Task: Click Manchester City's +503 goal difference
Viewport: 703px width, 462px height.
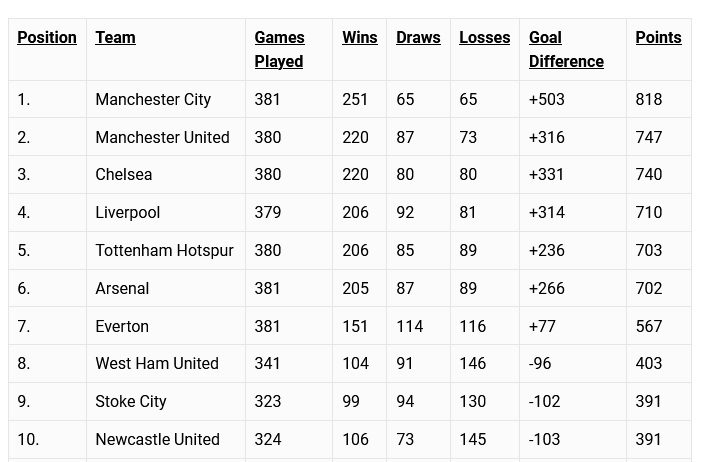Action: click(x=547, y=99)
